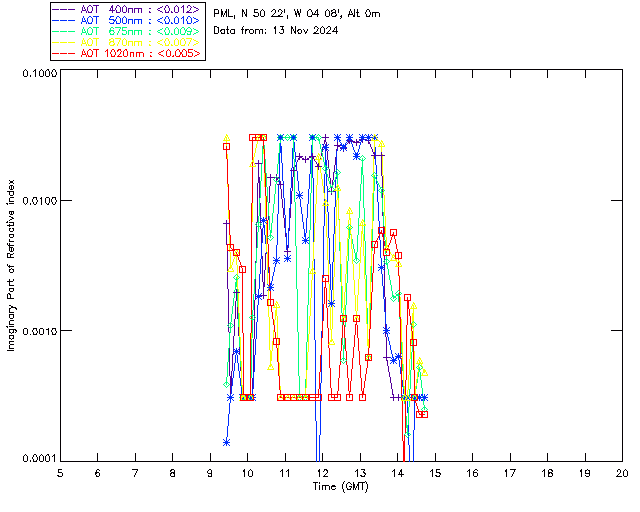Click the x-axis tick label 15

(x=435, y=473)
